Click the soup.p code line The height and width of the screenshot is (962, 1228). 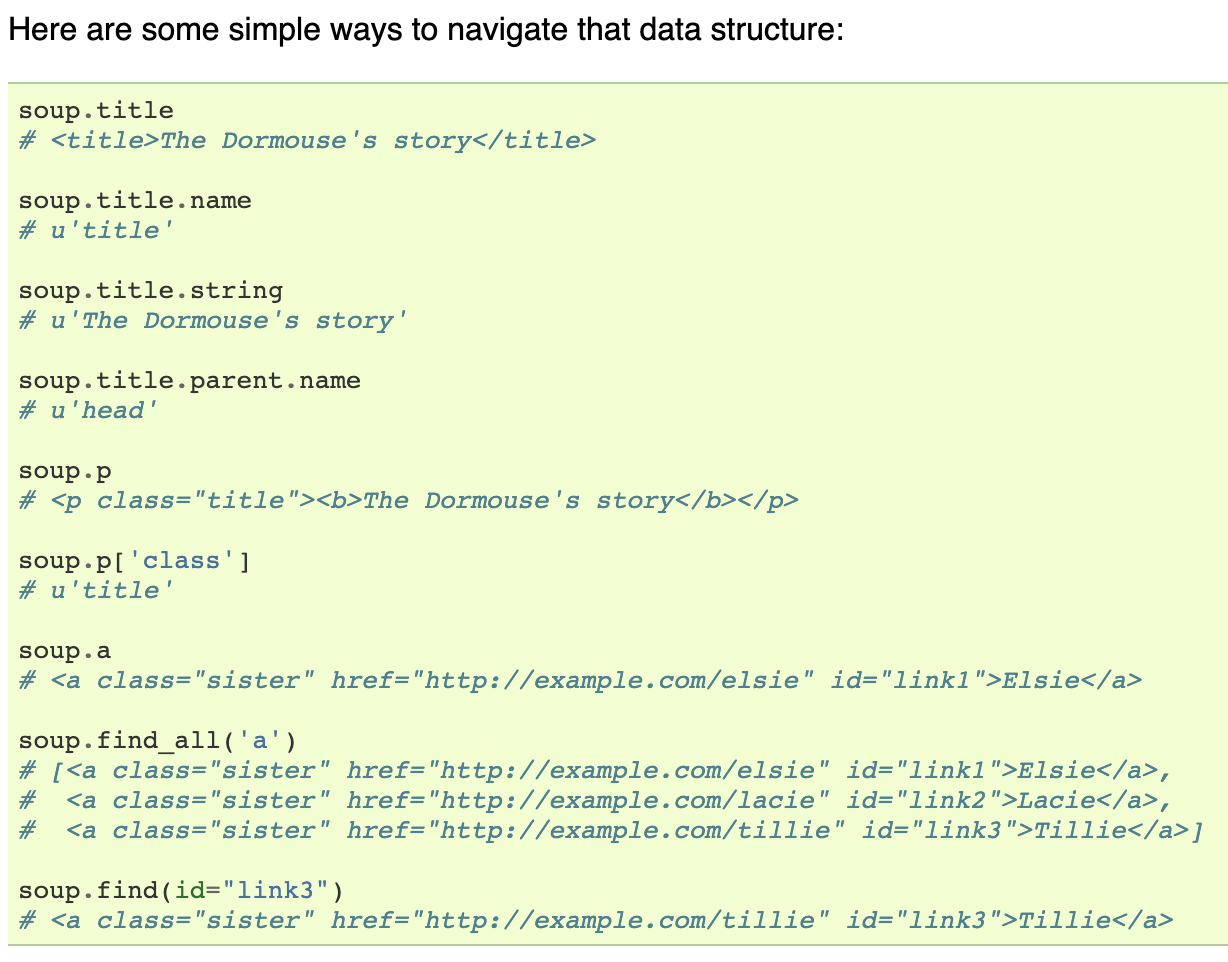(x=65, y=471)
